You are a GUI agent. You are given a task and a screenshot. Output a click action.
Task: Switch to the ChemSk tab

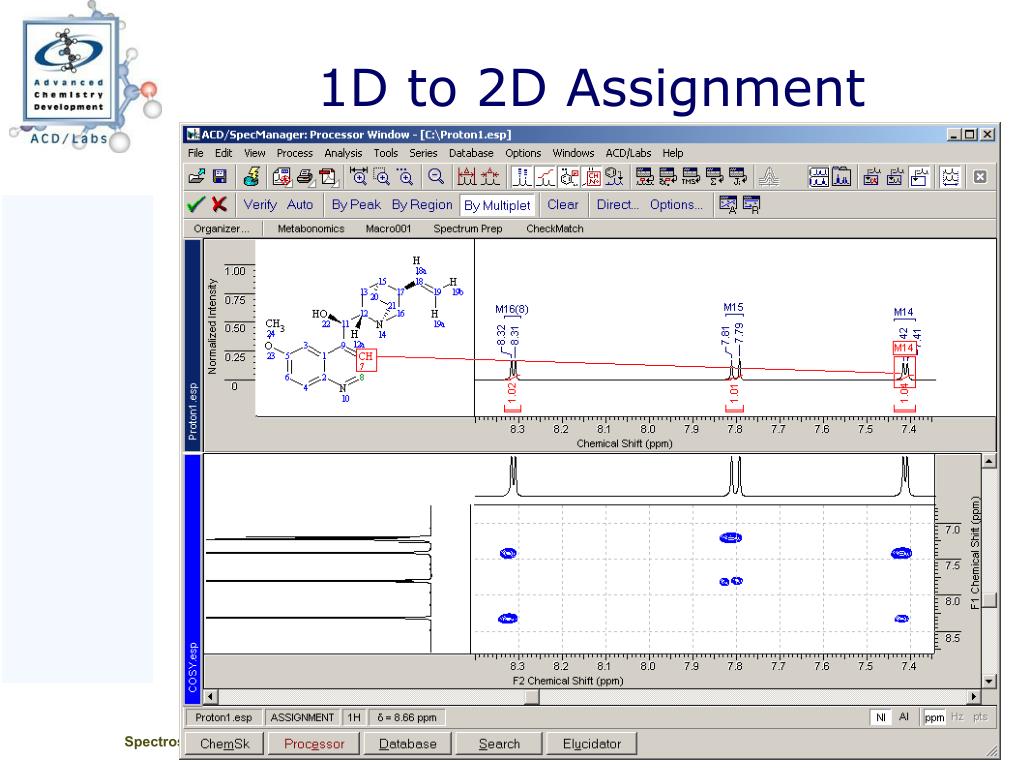point(225,744)
